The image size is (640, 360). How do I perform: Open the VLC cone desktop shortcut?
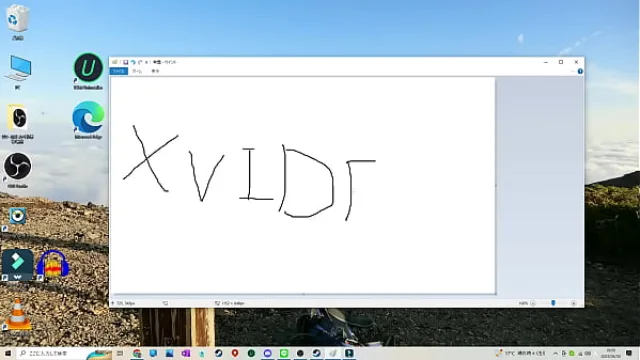coord(17,314)
